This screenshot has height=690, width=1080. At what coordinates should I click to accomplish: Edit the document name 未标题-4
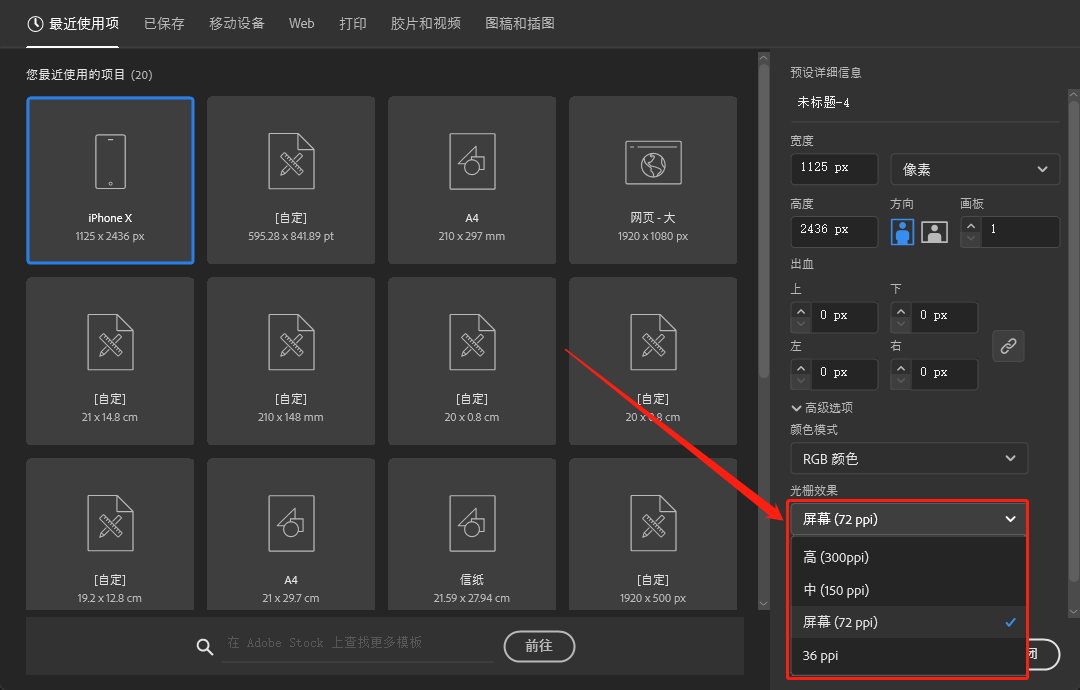[924, 103]
